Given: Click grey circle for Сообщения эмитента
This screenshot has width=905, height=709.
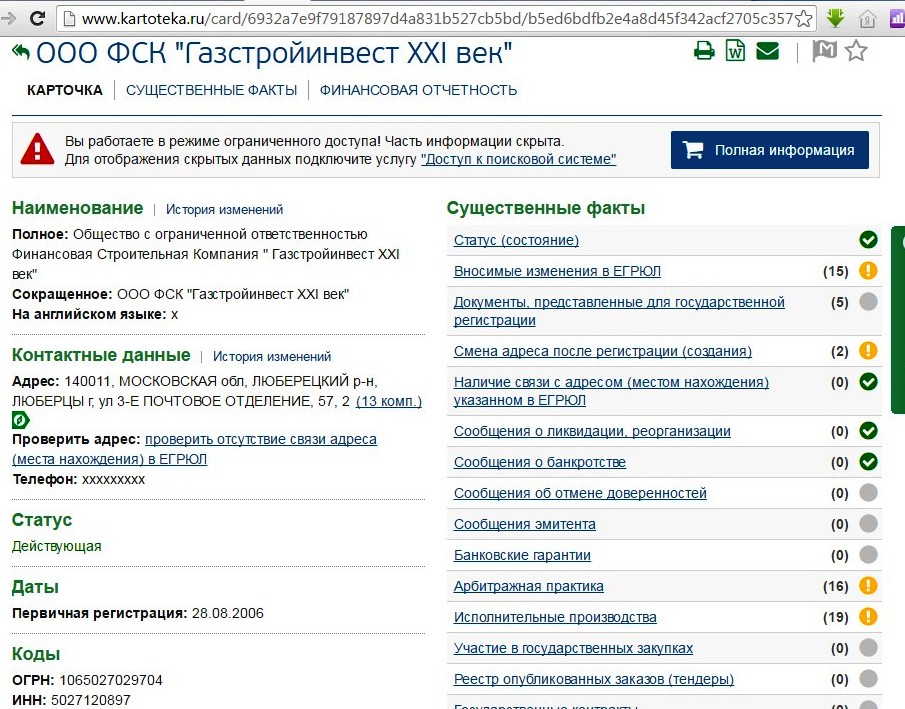Looking at the screenshot, I should [868, 524].
